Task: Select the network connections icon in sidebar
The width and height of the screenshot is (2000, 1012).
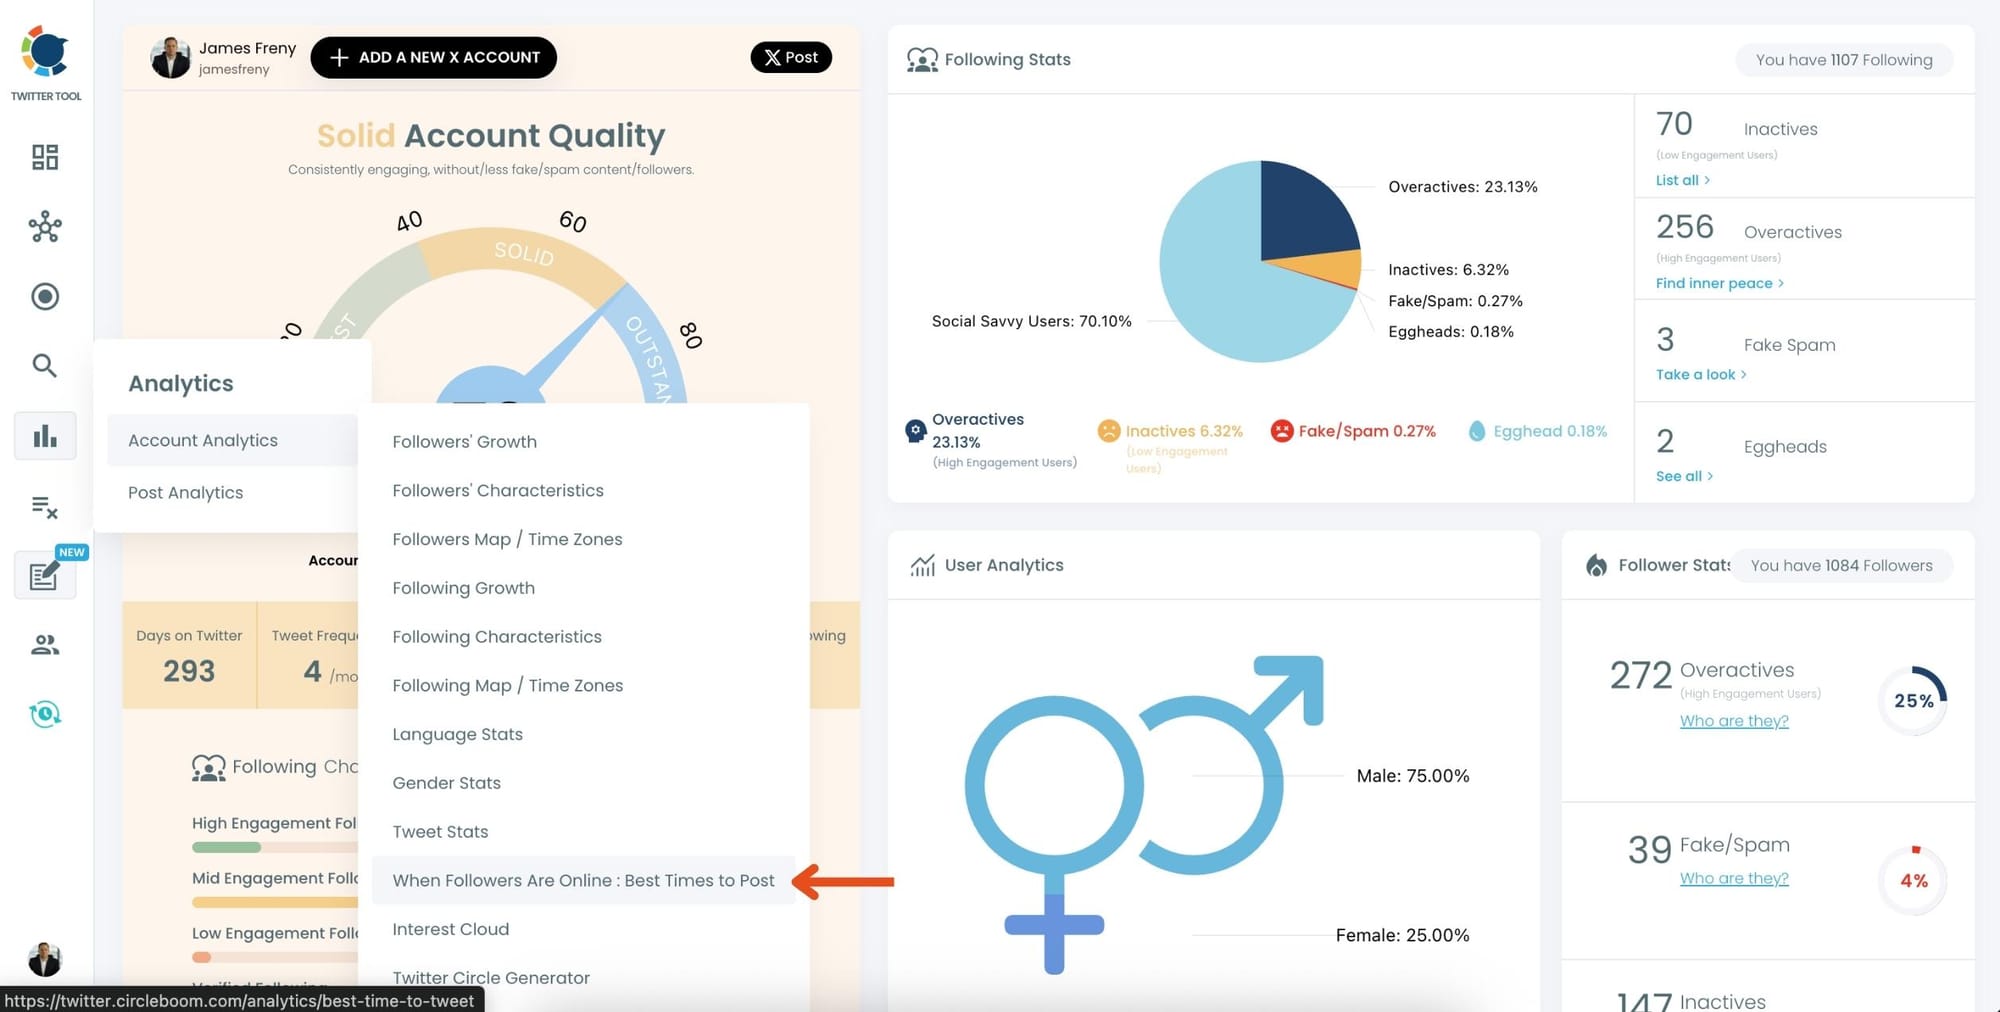Action: (44, 228)
